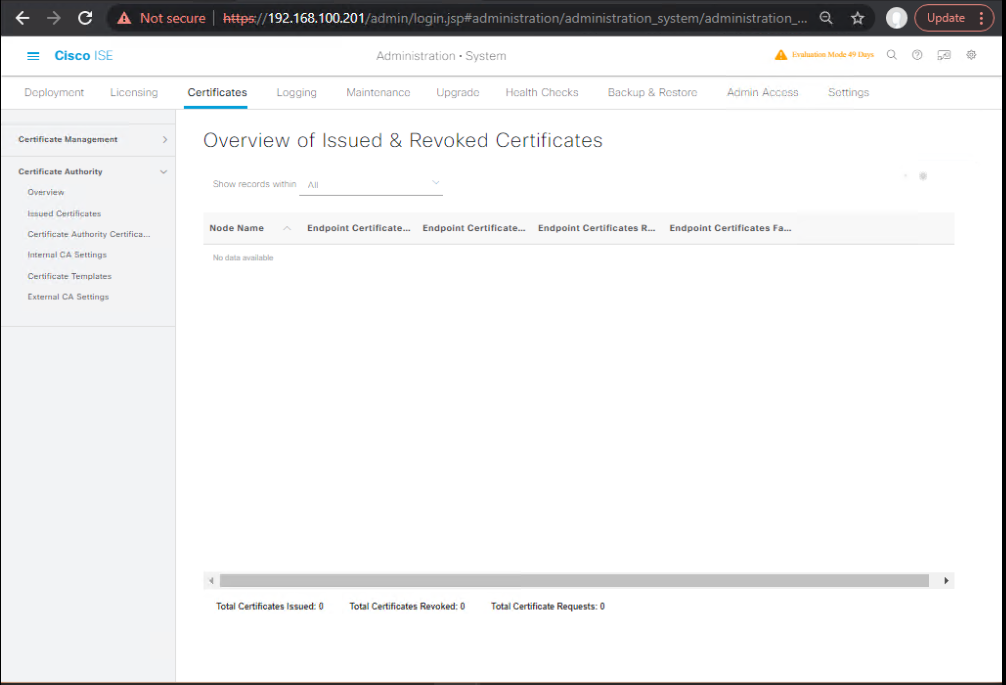Image resolution: width=1006 pixels, height=685 pixels.
Task: Open Certificate Templates in sidebar
Action: tap(69, 276)
